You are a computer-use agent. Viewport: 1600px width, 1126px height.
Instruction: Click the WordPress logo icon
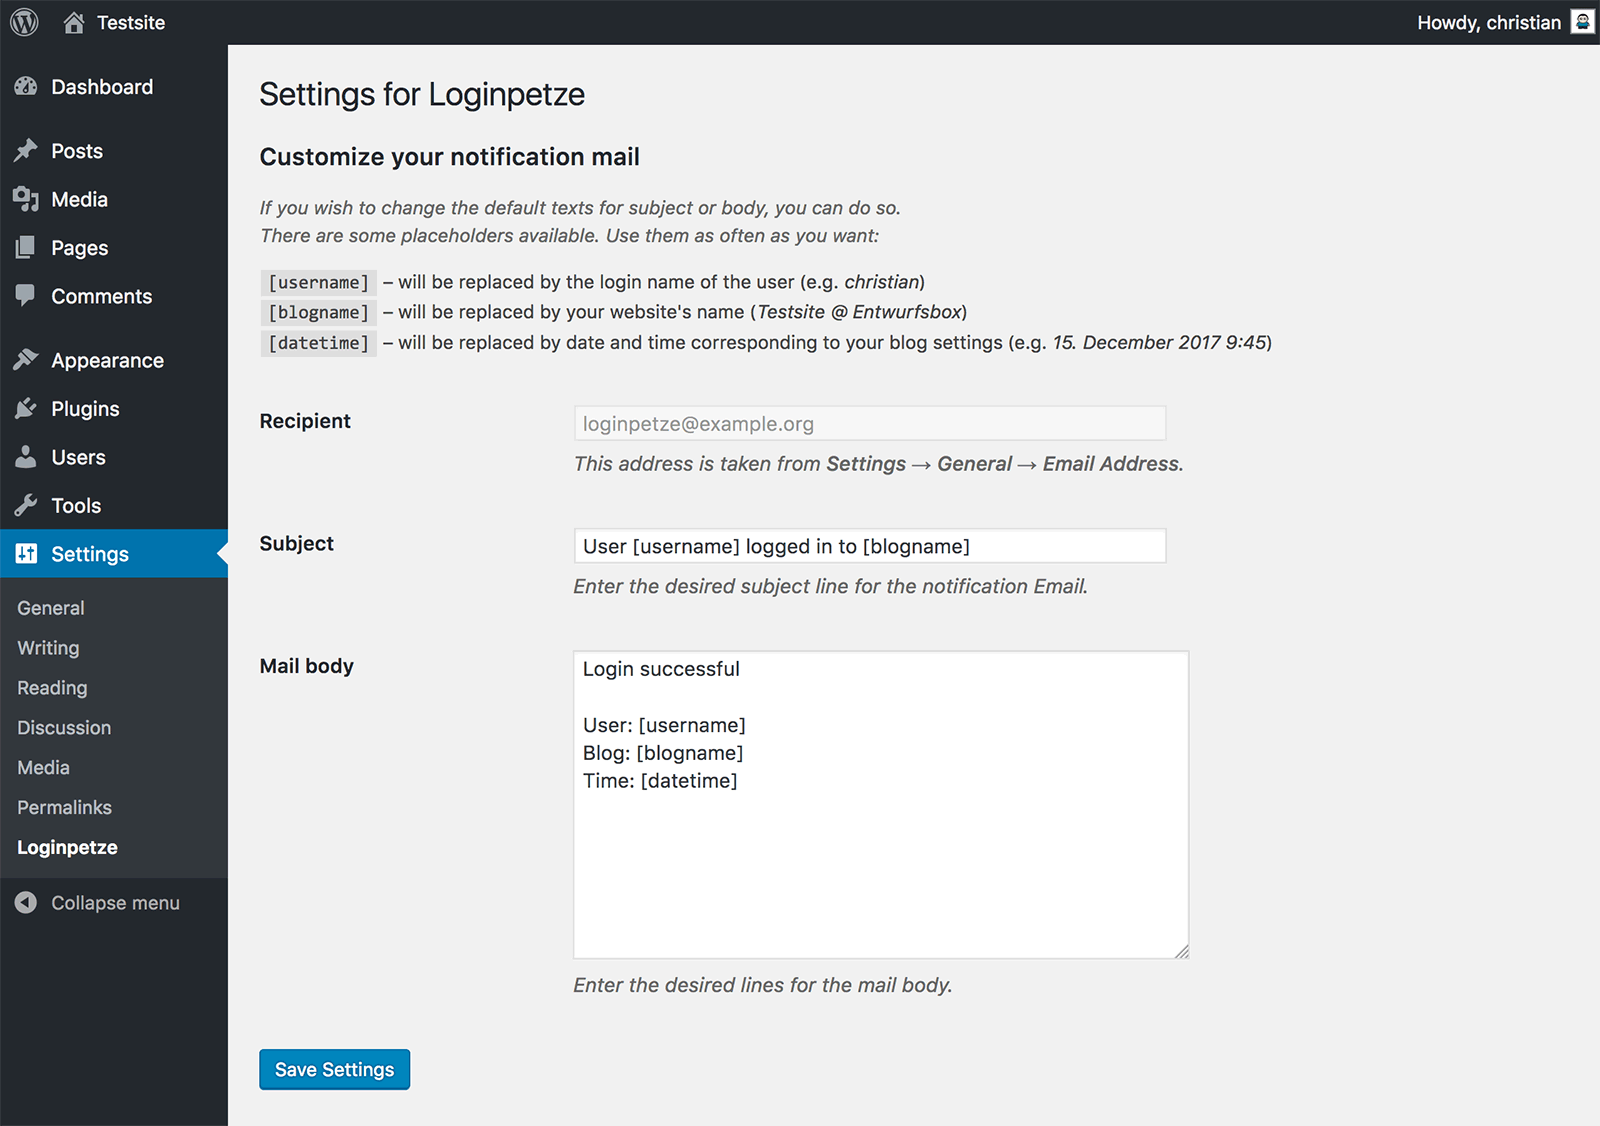[24, 22]
